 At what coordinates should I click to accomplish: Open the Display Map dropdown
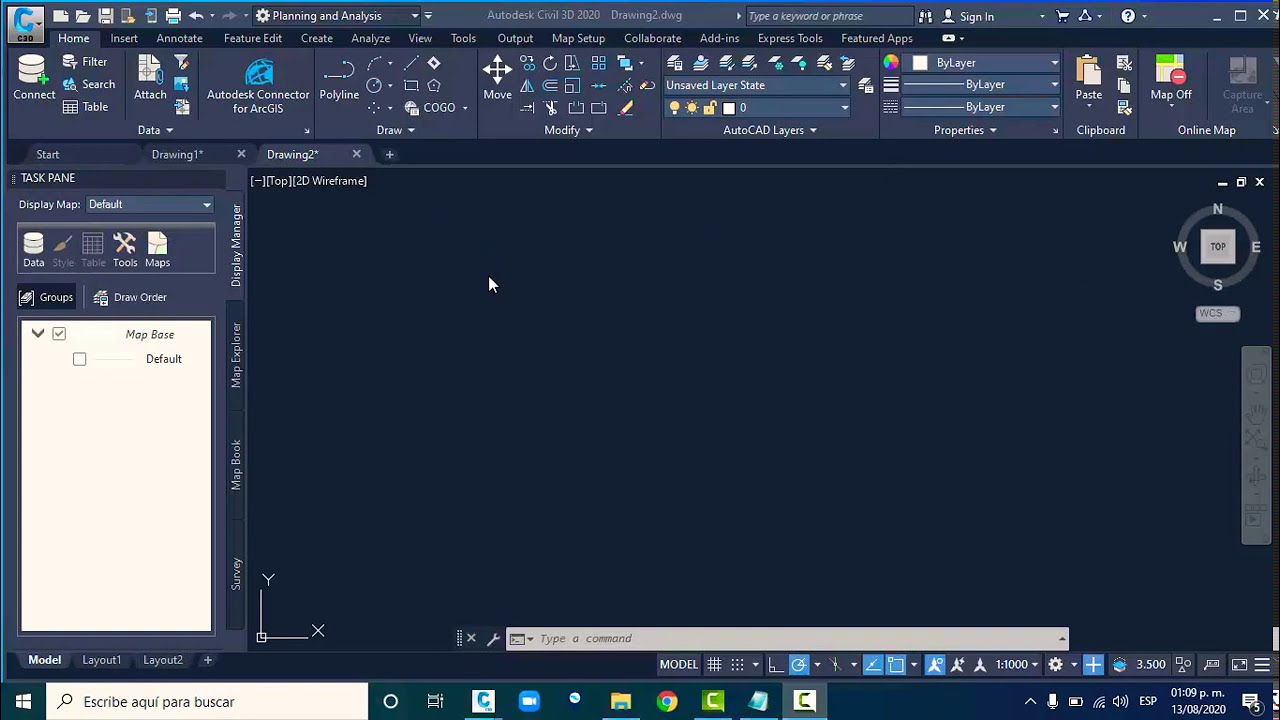(150, 204)
